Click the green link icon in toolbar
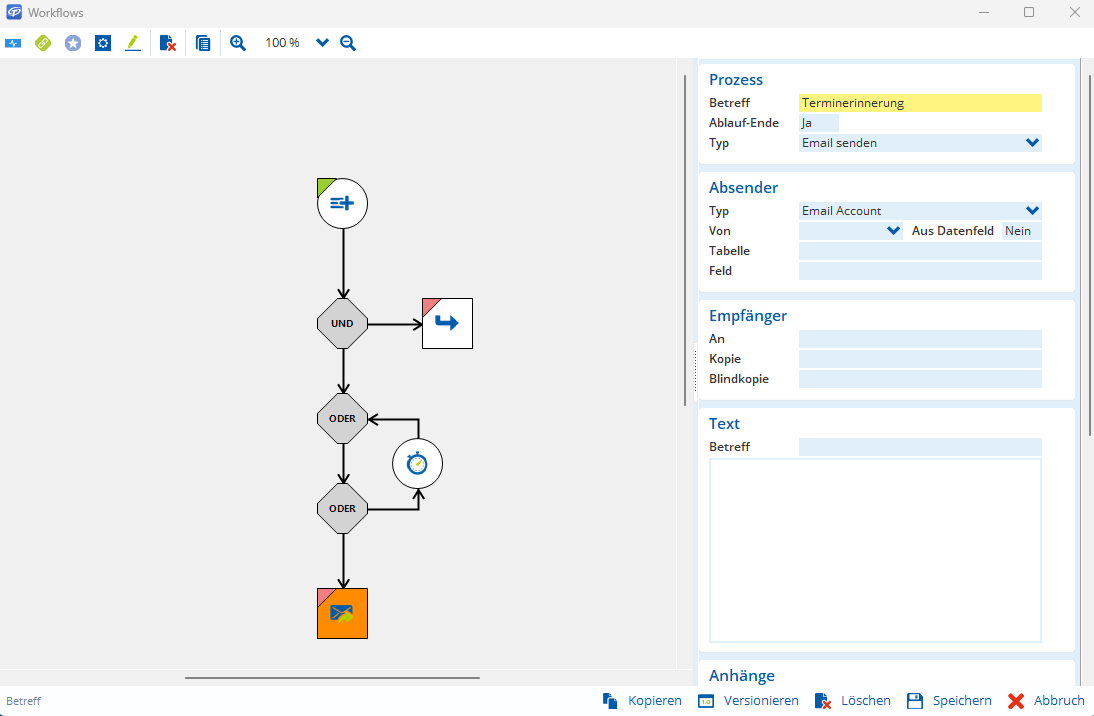This screenshot has width=1094, height=716. tap(43, 43)
